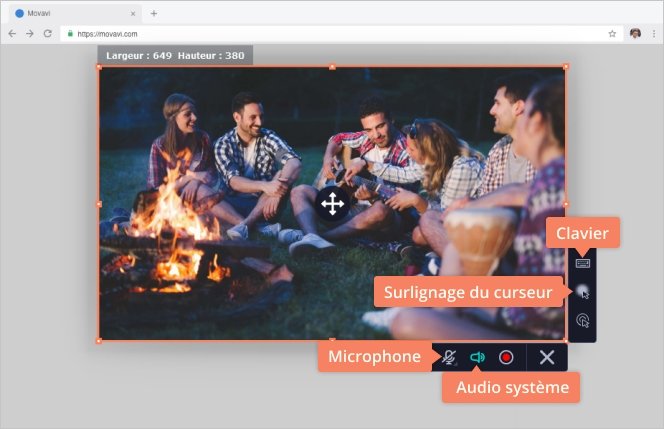Click the top-right capture frame handle

pos(566,66)
